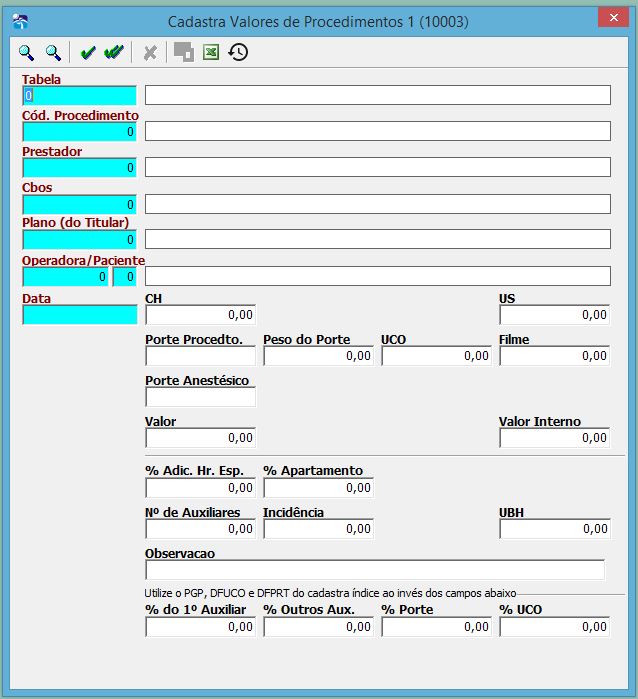Screen dimensions: 638x699
Task: Focus the cyan Prestador code field
Action: coord(79,168)
